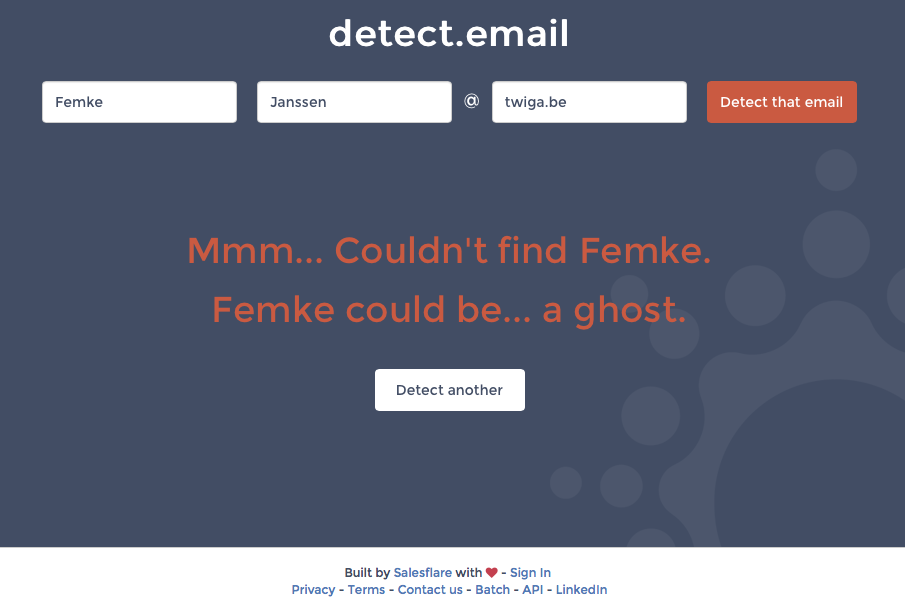Screen dimensions: 905x603
Task: Open the Batch link in footer
Action: click(x=492, y=590)
